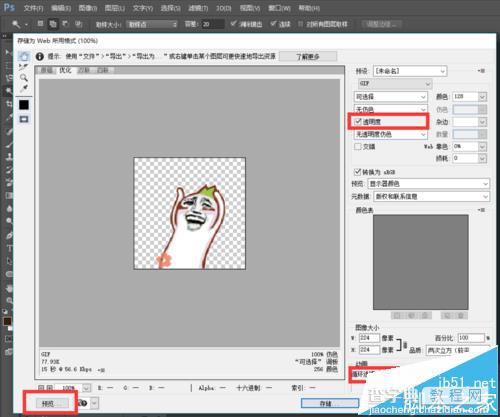
Task: Expand the 预设 preset dropdown
Action: point(410,71)
